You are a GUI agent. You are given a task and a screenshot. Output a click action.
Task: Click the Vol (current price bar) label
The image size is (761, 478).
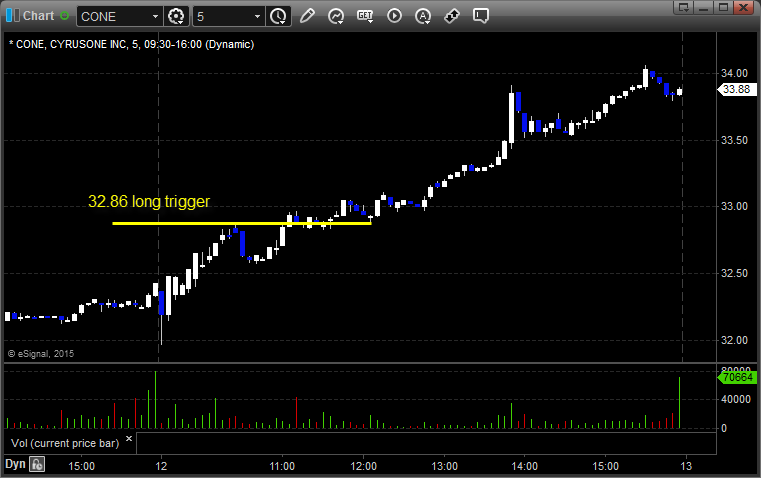click(x=65, y=443)
